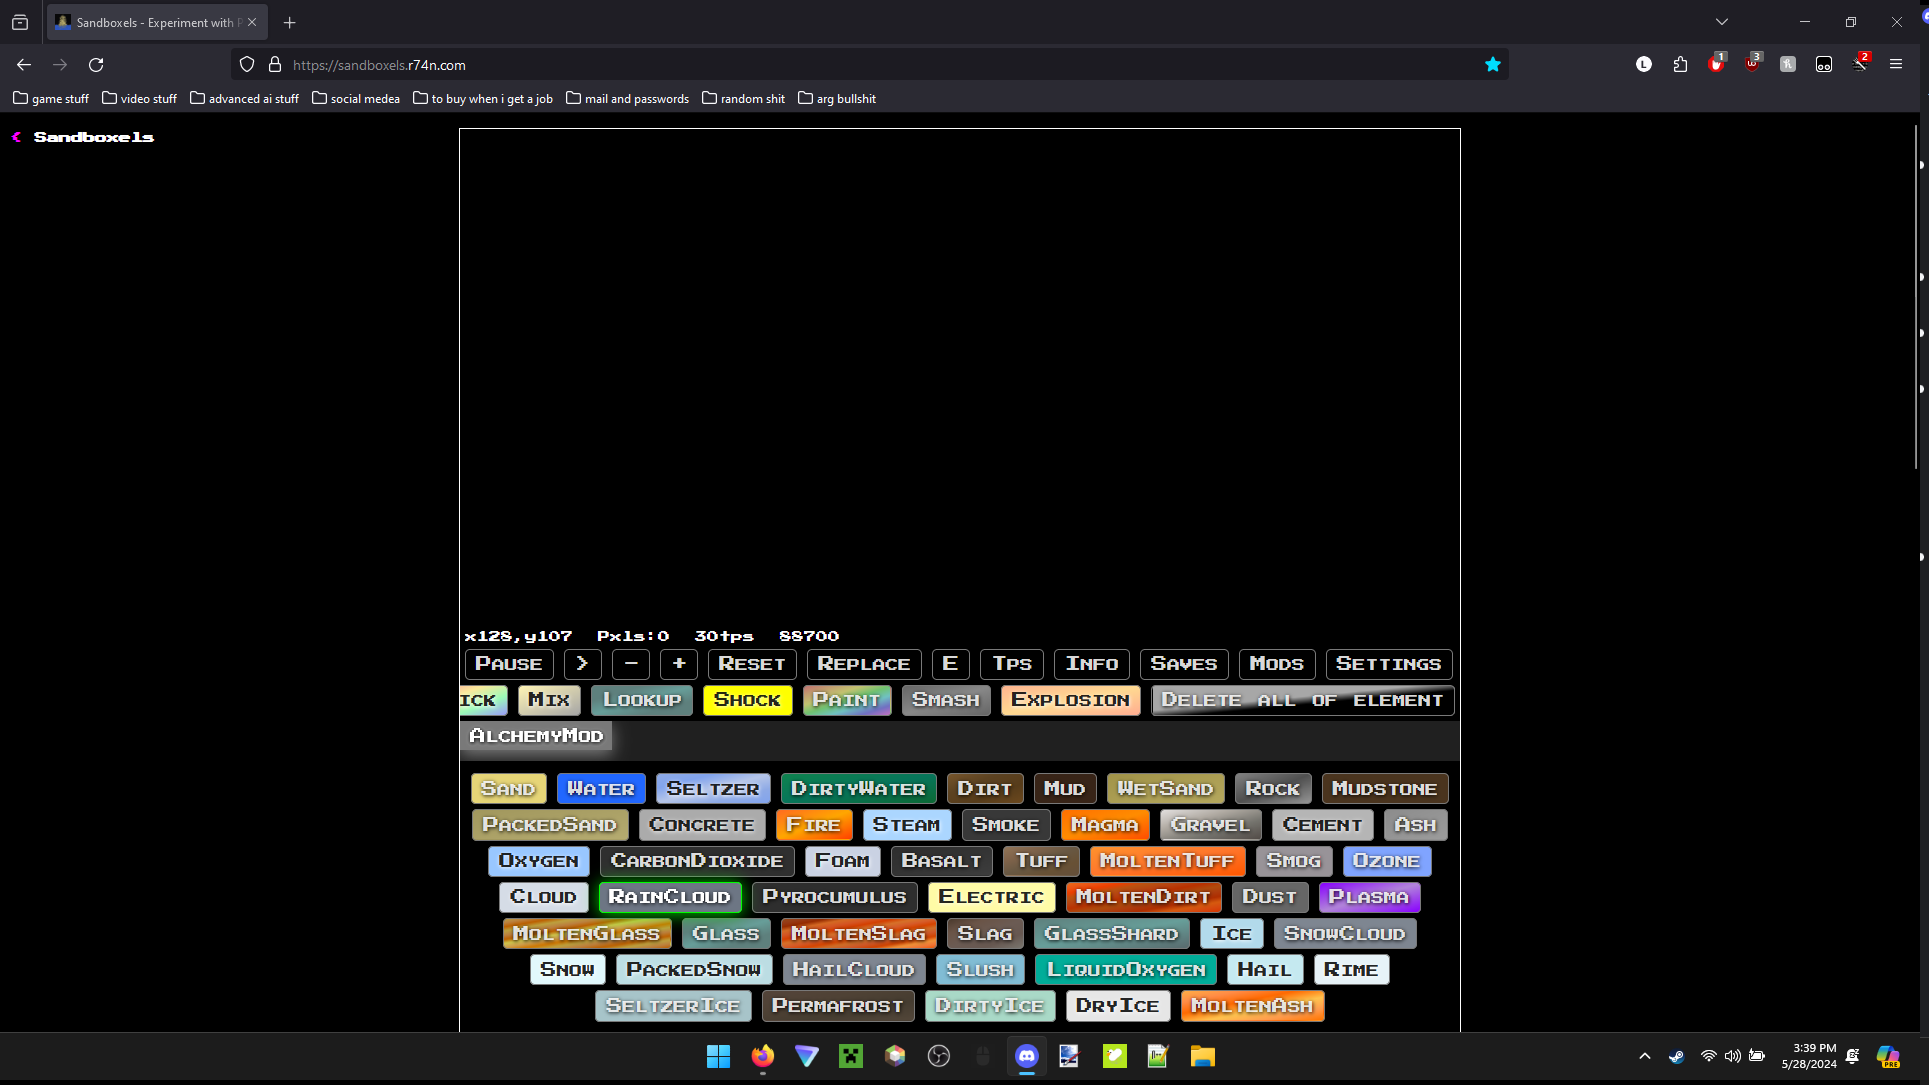Click the step-forward arrow button
Screen dimensions: 1929x1085
(x=582, y=664)
